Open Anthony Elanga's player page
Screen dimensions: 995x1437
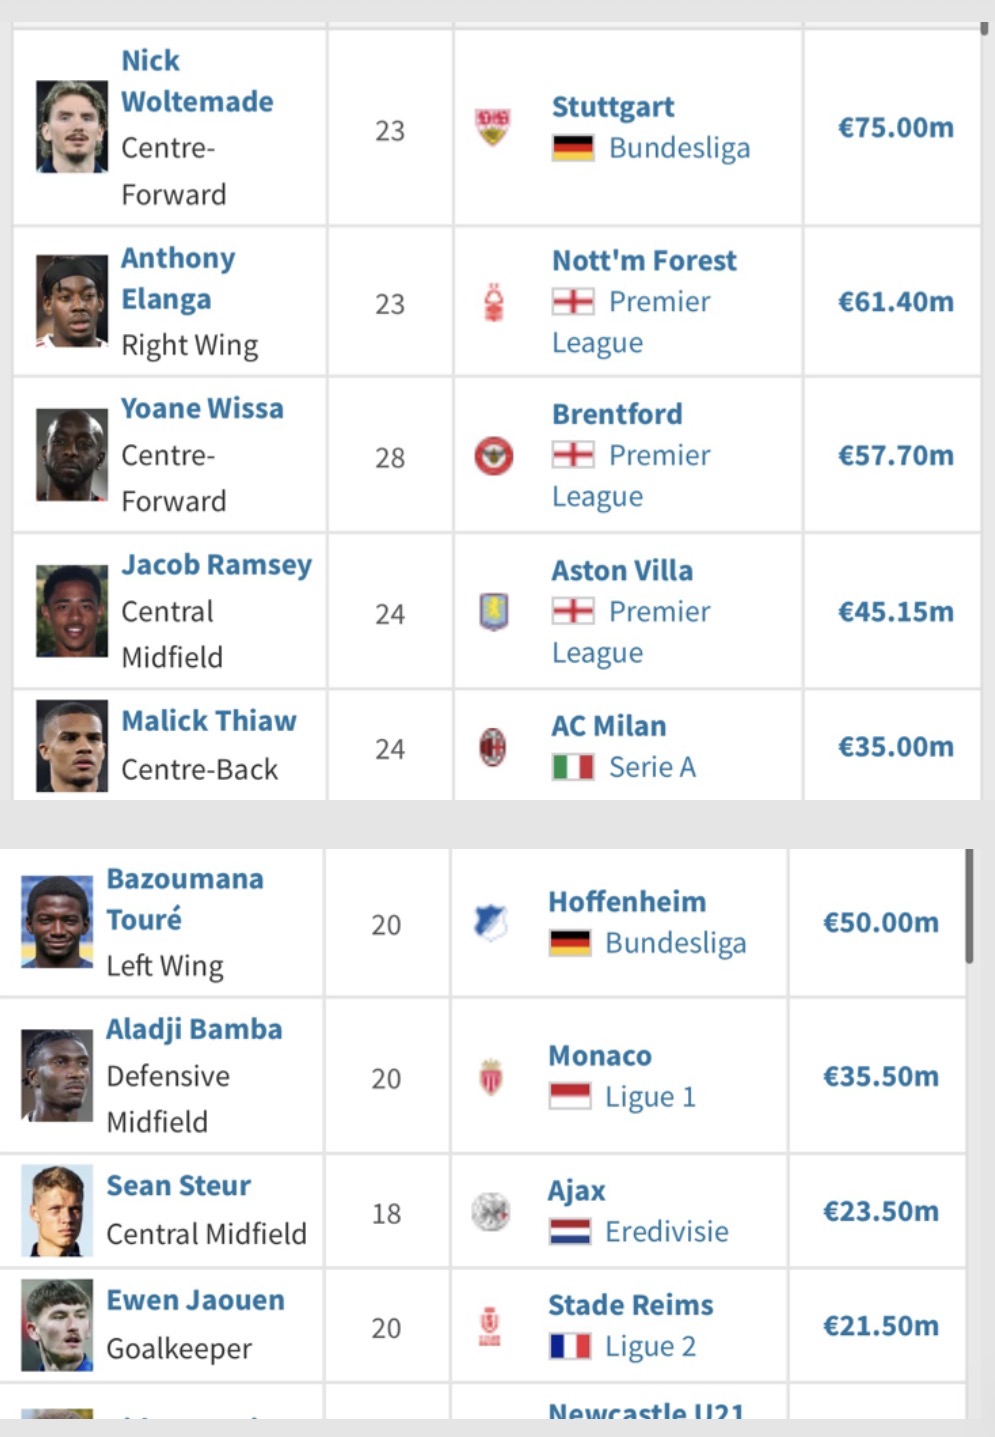(x=178, y=278)
